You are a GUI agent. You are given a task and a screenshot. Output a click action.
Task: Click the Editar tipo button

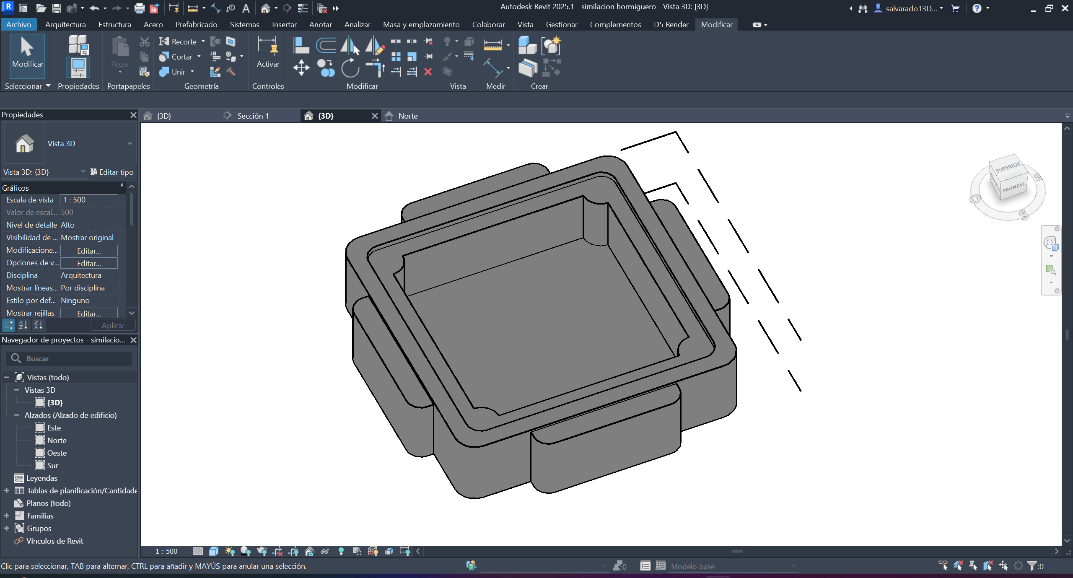115,172
